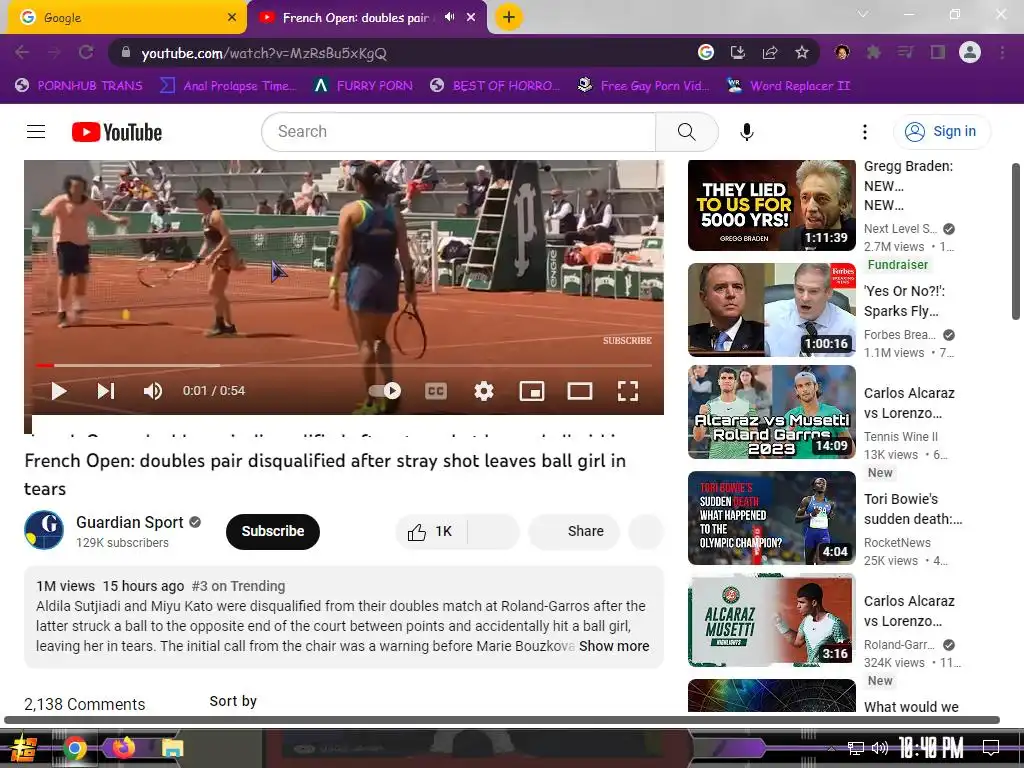1024x768 pixels.
Task: Skip to next video in player
Action: [x=106, y=391]
